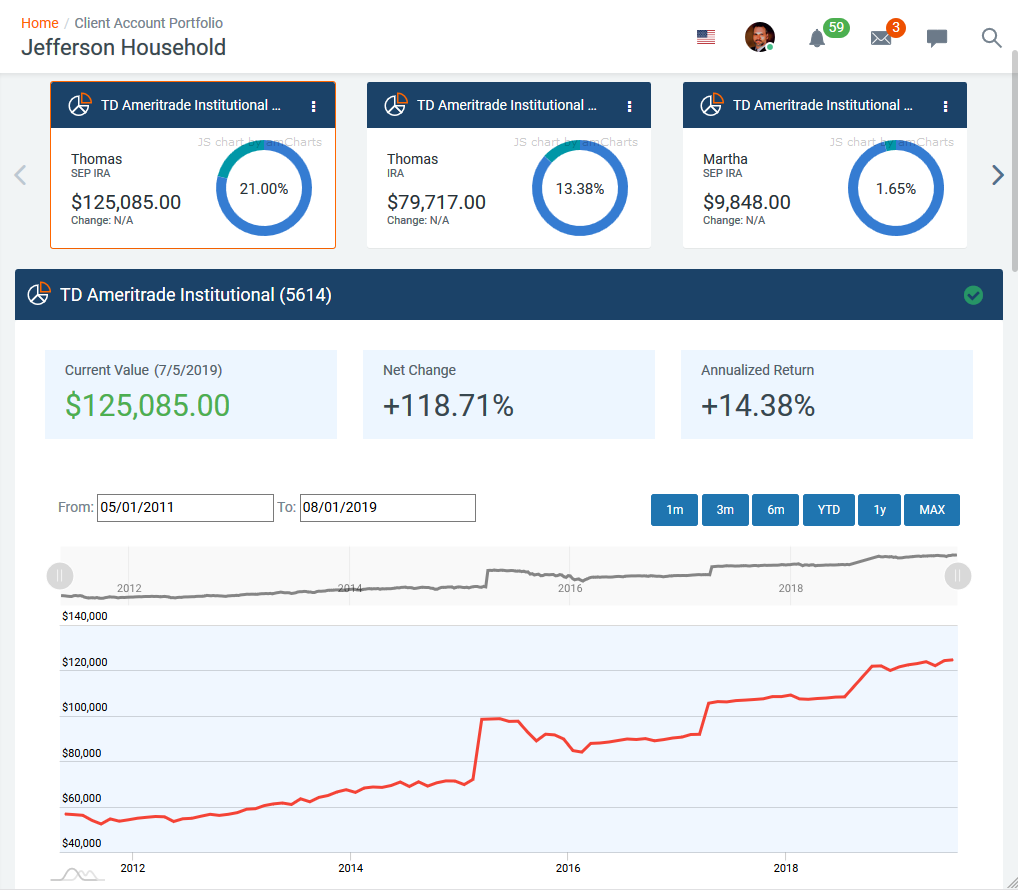Screen dimensions: 1018x890
Task: Click the green Current Value $125,085.00 figure
Action: (147, 406)
